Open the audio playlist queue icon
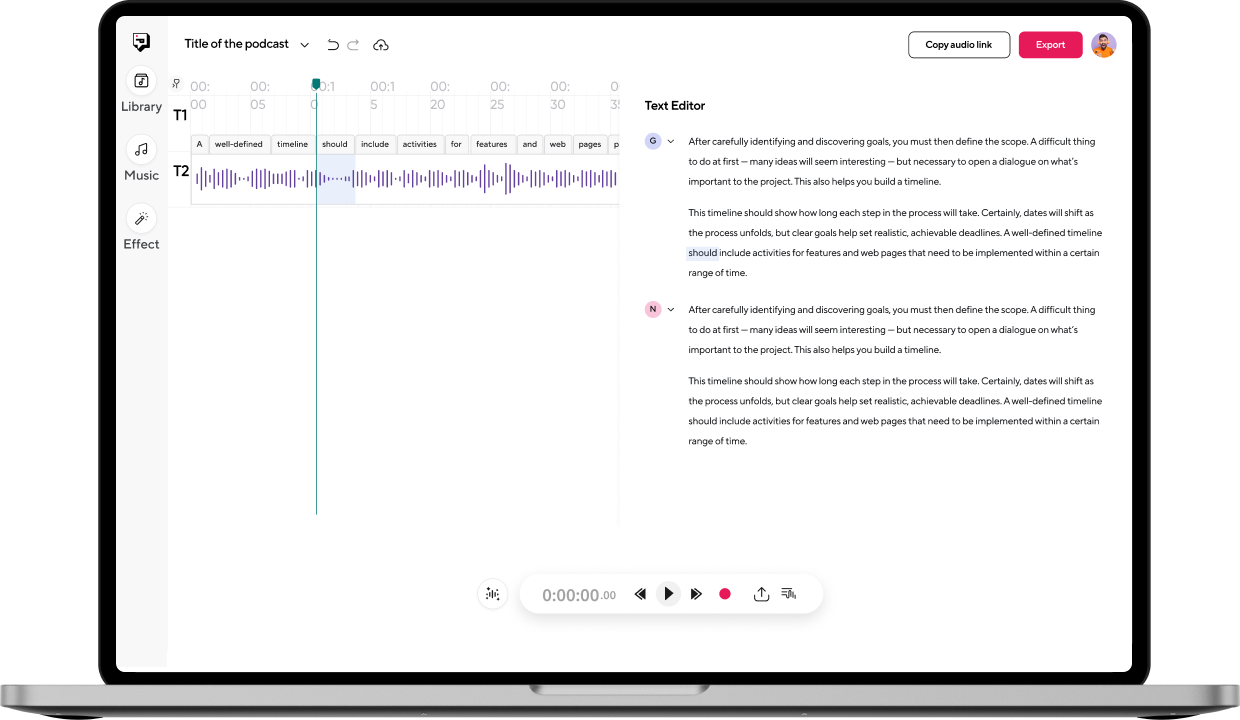Screen dimensions: 1240x720 tap(789, 594)
